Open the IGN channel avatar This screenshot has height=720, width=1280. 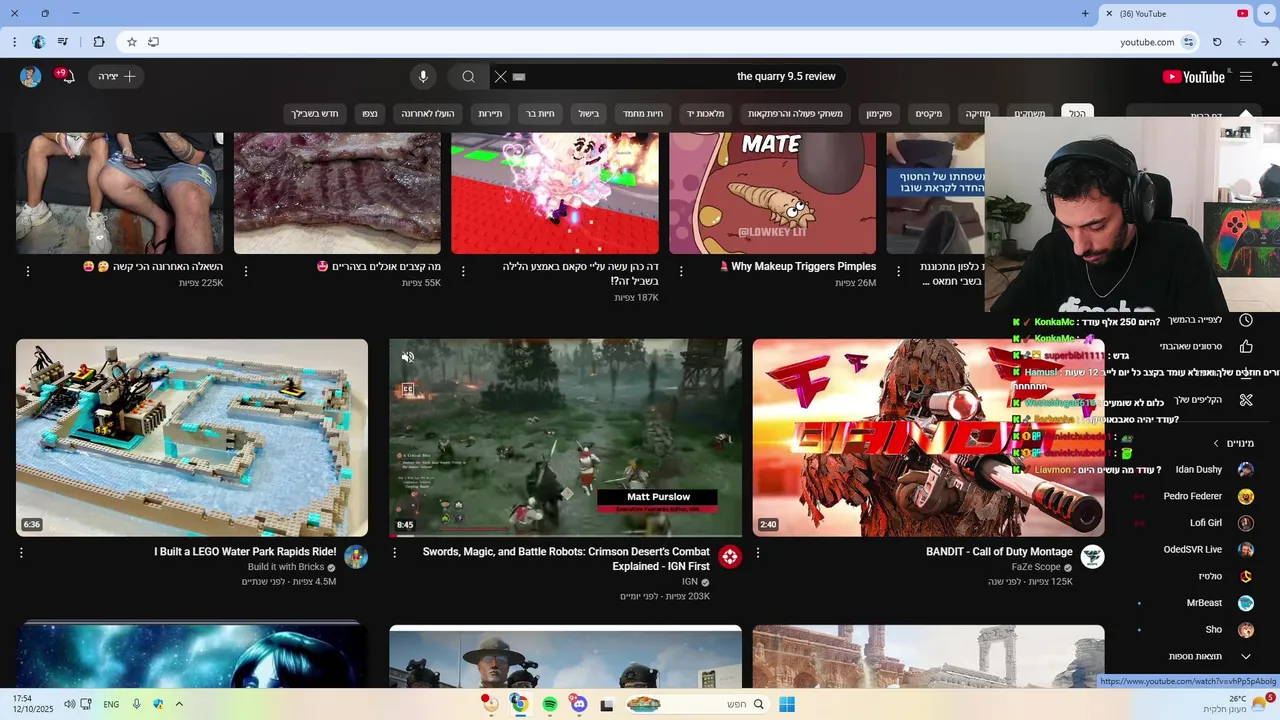coord(730,557)
